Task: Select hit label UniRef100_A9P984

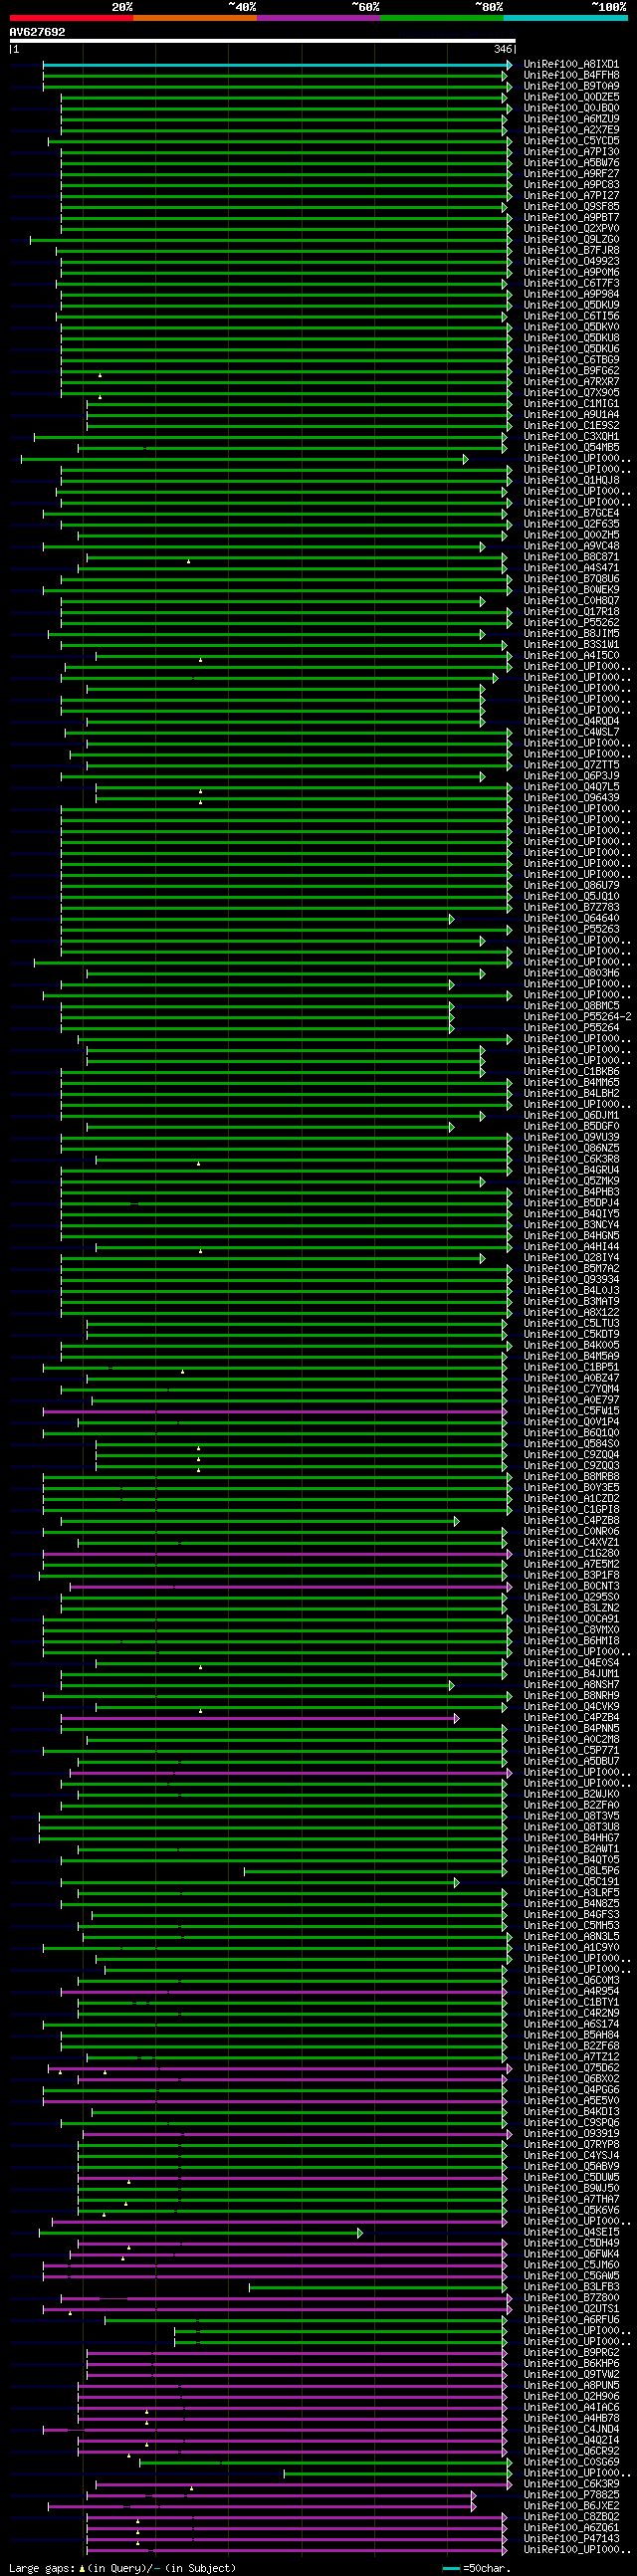Action: 571,295
